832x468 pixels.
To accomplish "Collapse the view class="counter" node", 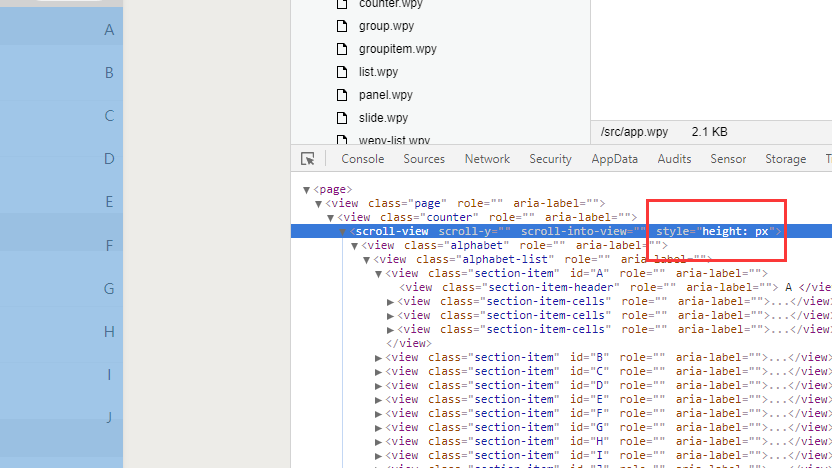I will coord(330,218).
